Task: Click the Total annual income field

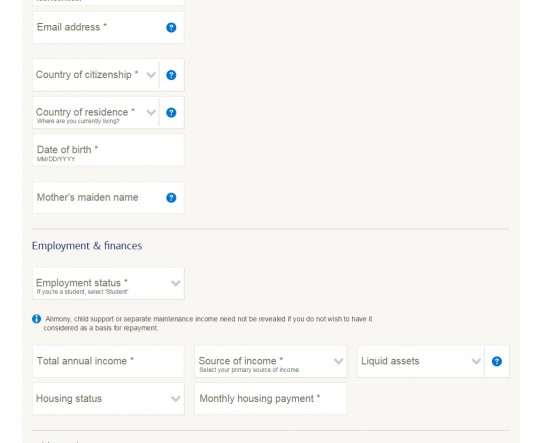Action: click(x=108, y=361)
